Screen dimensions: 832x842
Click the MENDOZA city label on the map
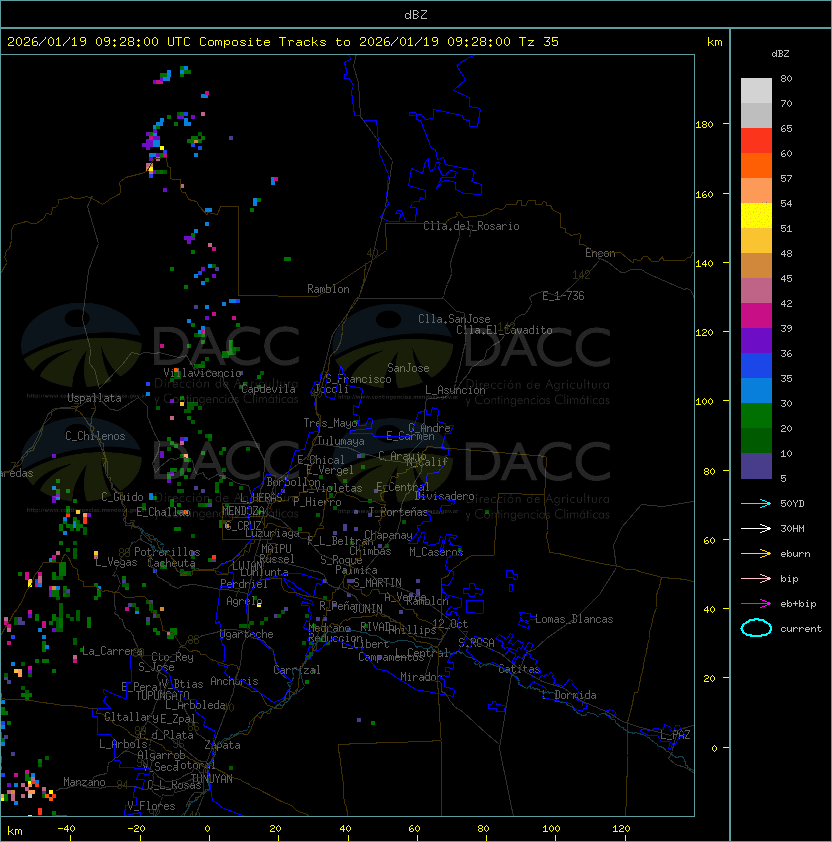coord(243,510)
